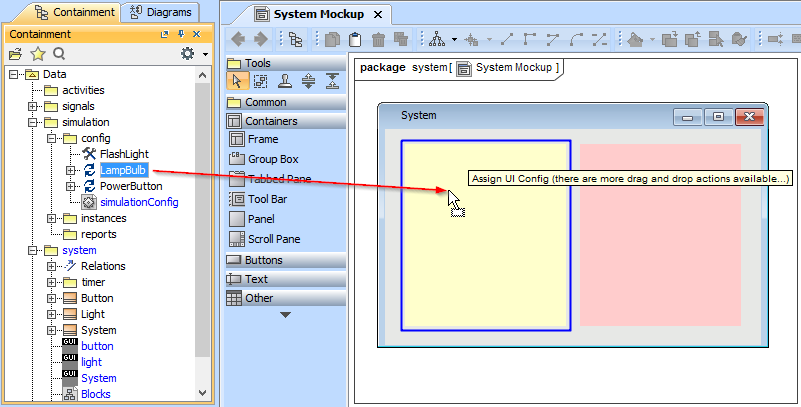
Task: Open the Buttons palette group
Action: 286,260
